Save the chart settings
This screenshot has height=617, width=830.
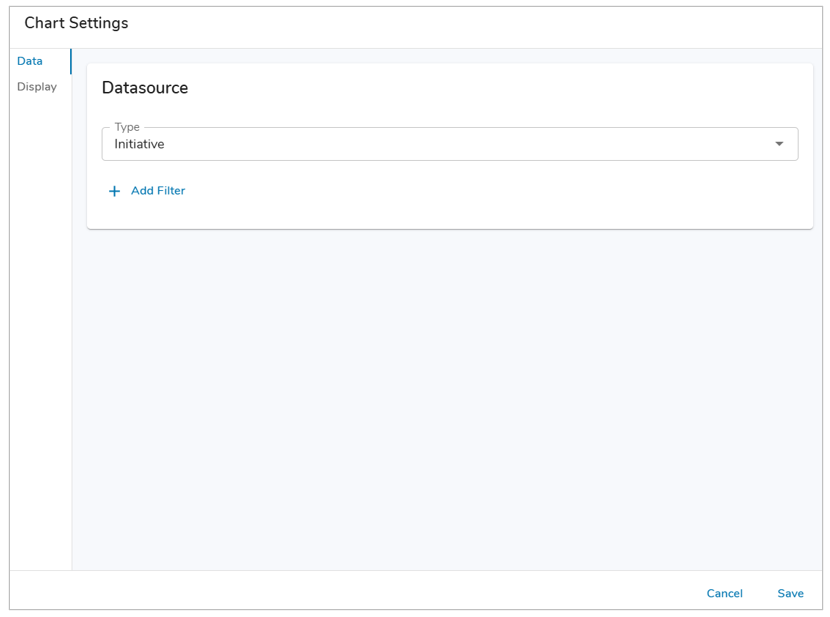click(790, 593)
